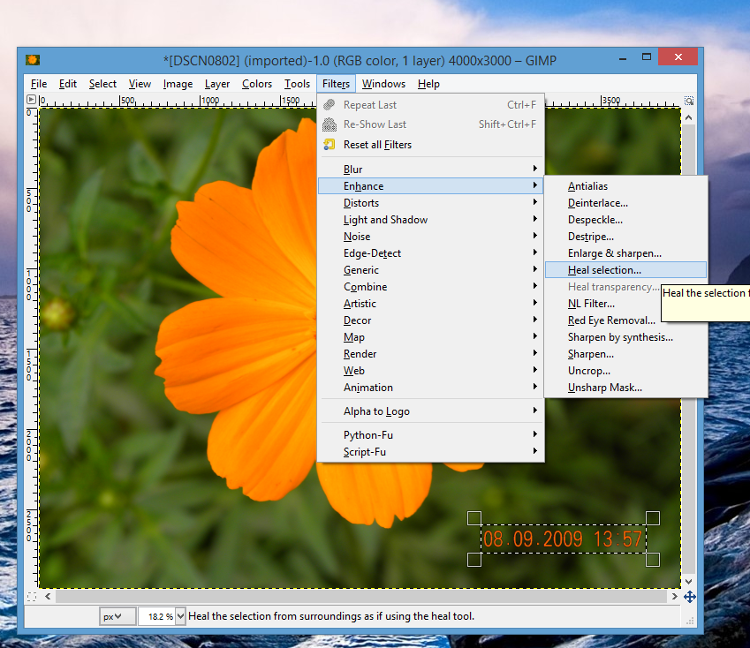This screenshot has height=648, width=750.
Task: Open the View menu
Action: point(140,84)
